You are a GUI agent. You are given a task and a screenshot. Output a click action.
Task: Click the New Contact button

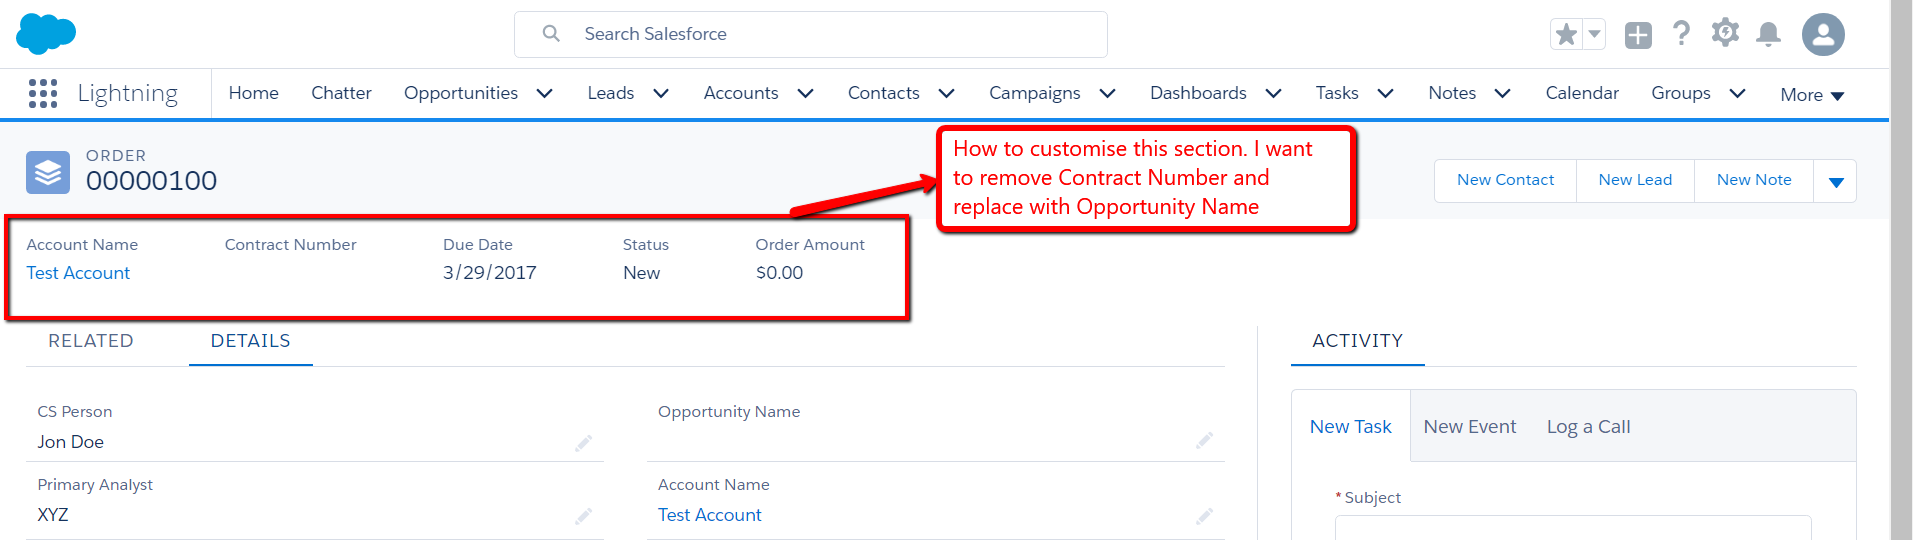tap(1505, 180)
